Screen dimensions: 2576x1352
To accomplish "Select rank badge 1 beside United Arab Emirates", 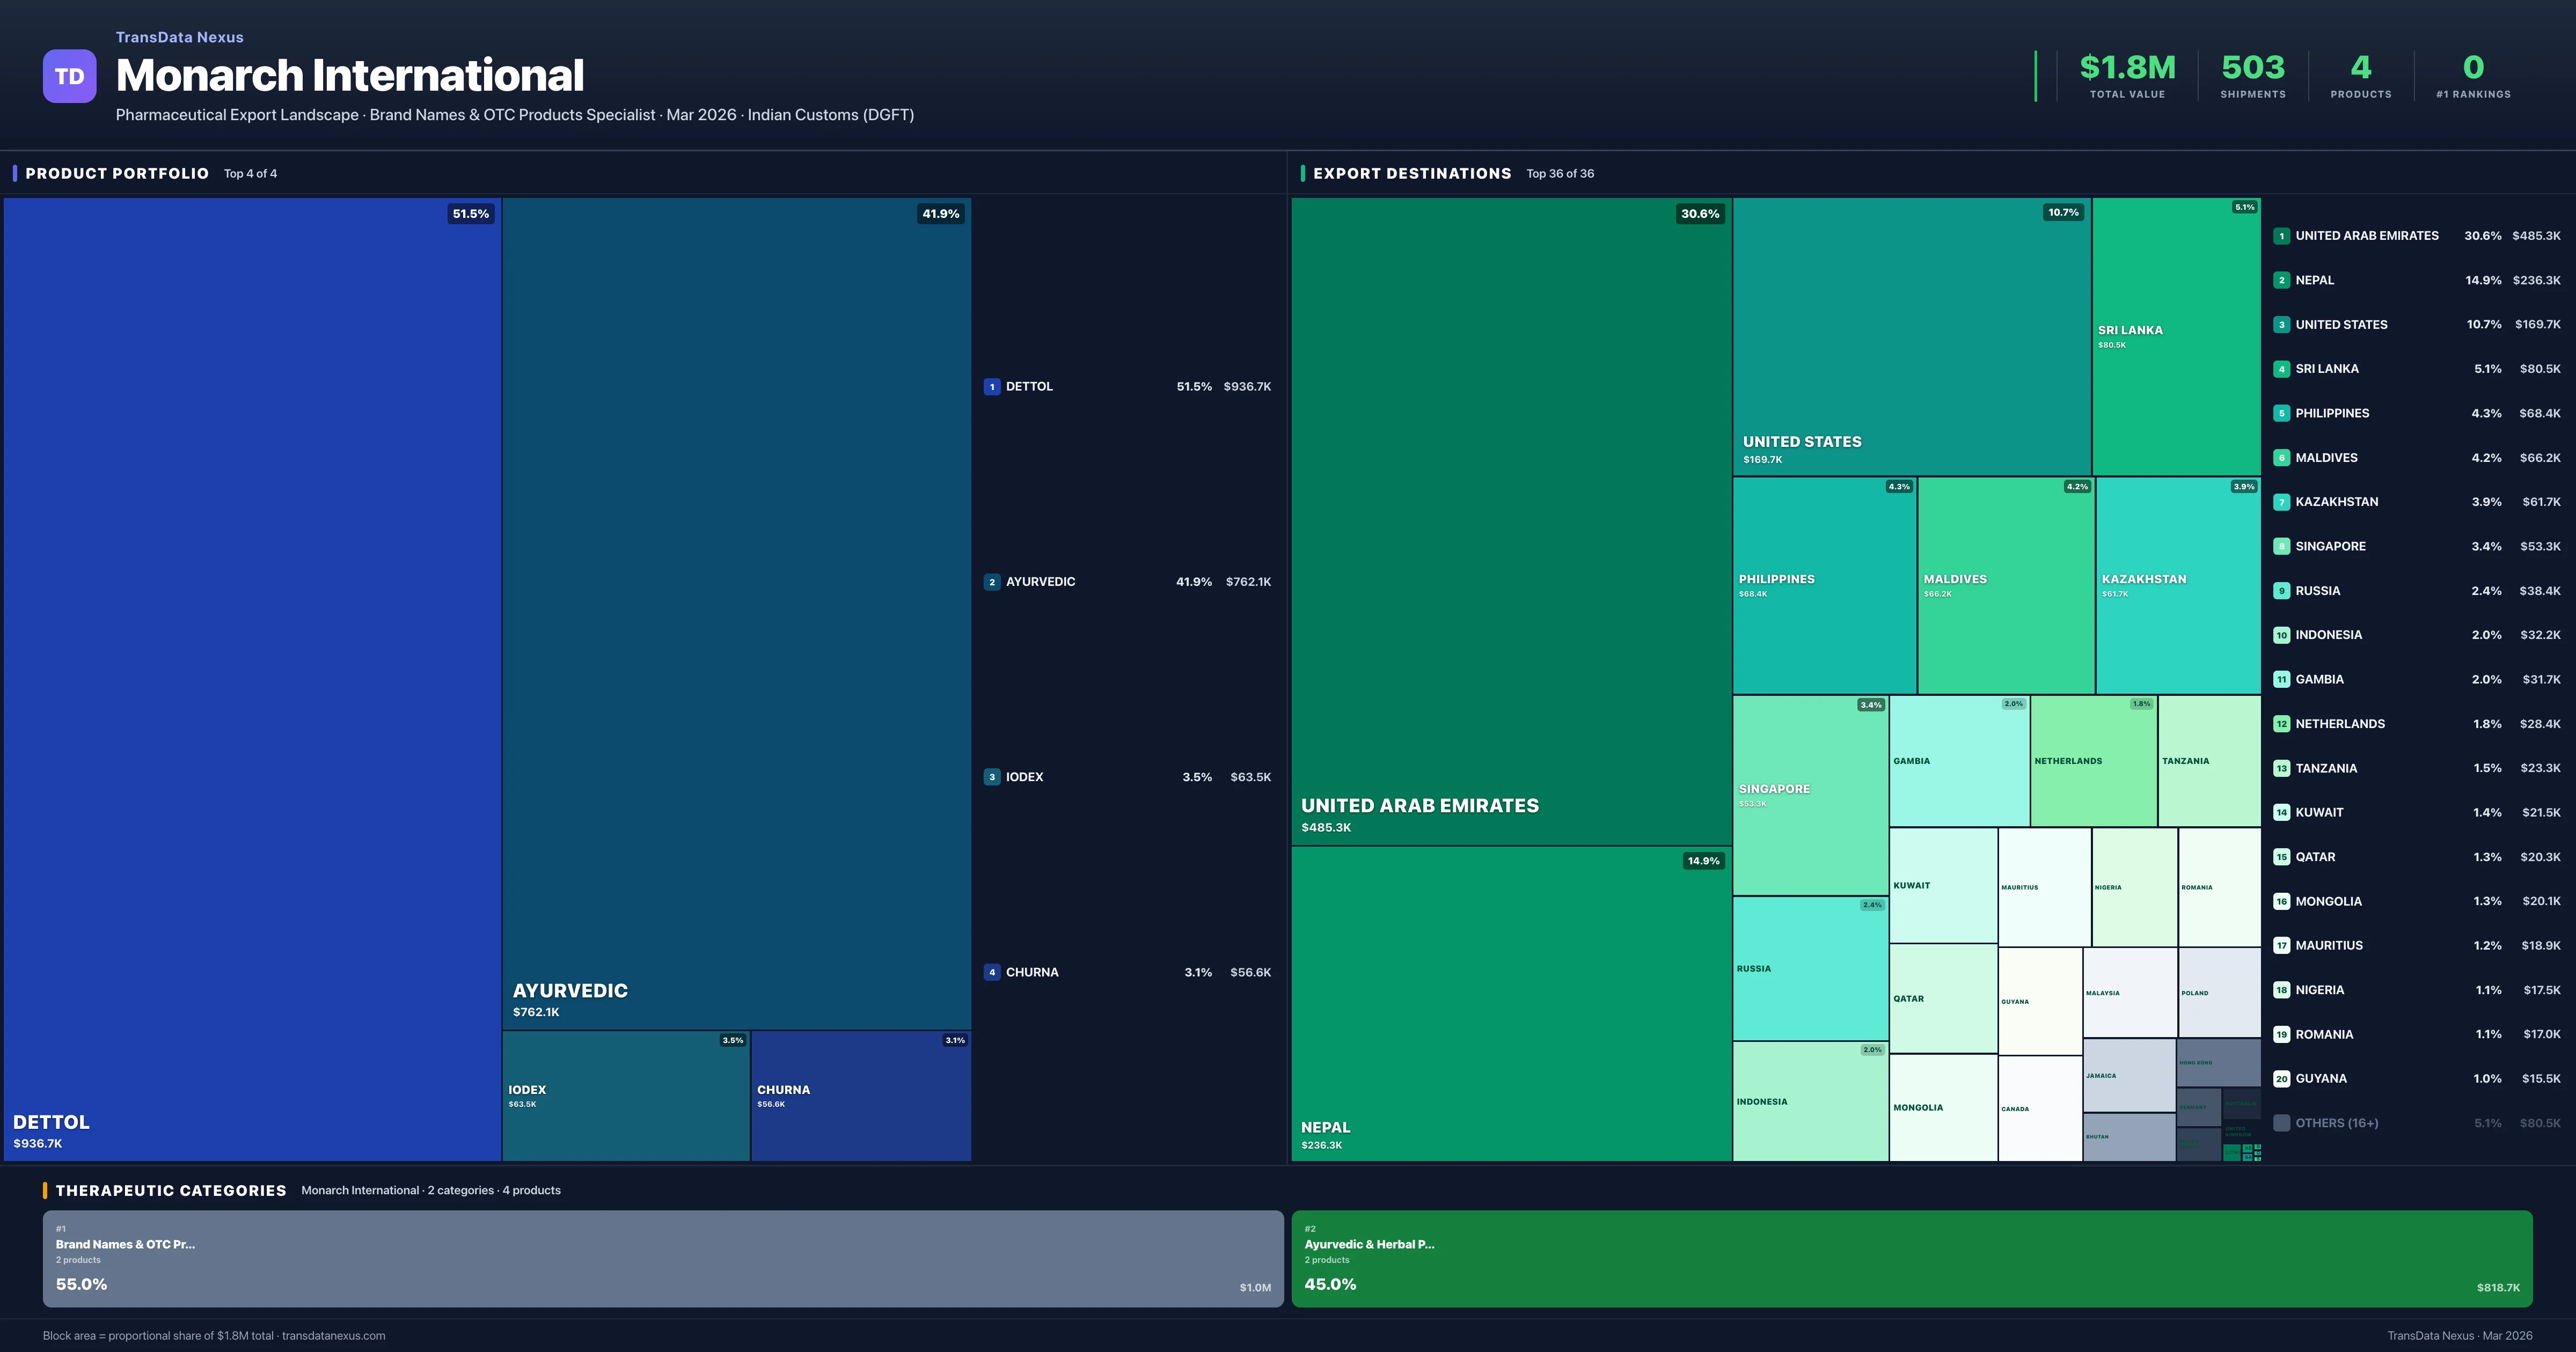I will click(x=2282, y=236).
